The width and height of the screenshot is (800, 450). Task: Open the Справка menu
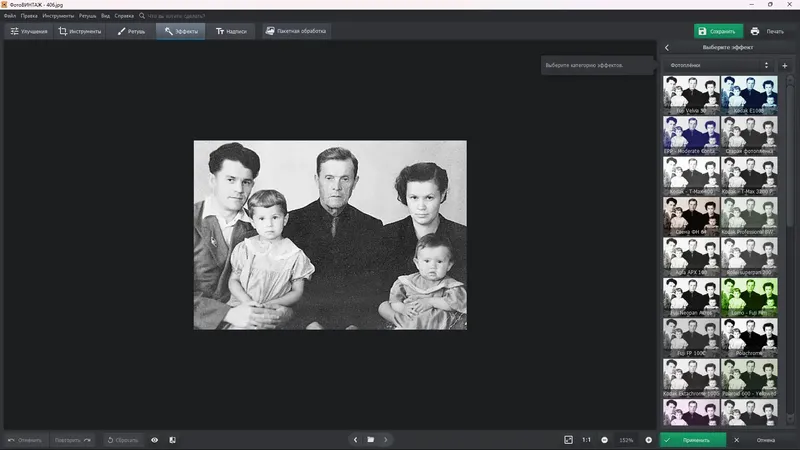(124, 16)
